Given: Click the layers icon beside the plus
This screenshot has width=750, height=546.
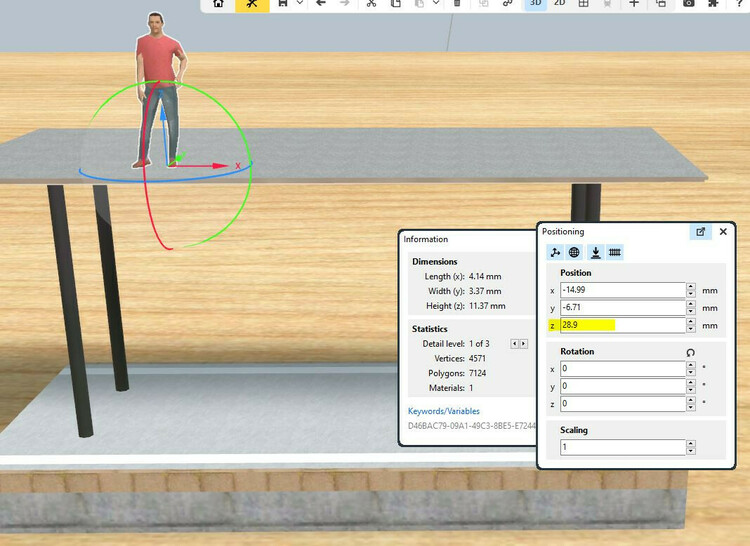Looking at the screenshot, I should [x=661, y=3].
